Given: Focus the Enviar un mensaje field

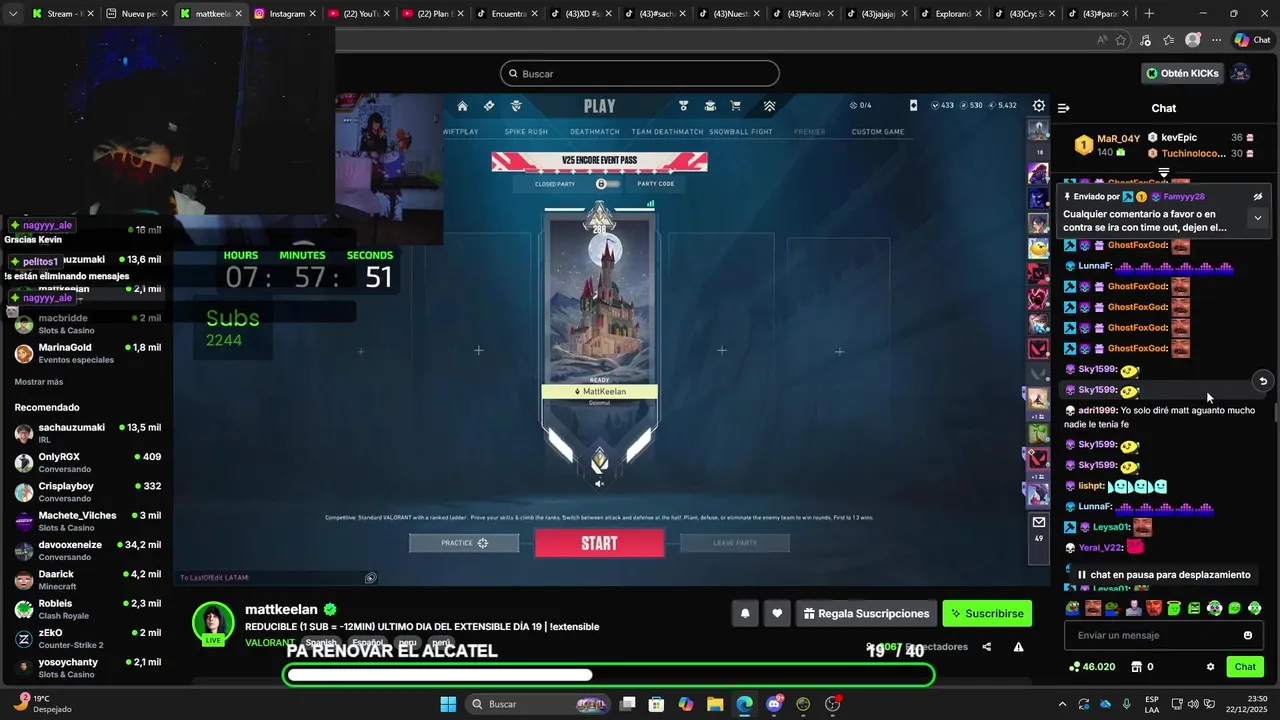Looking at the screenshot, I should [1164, 635].
